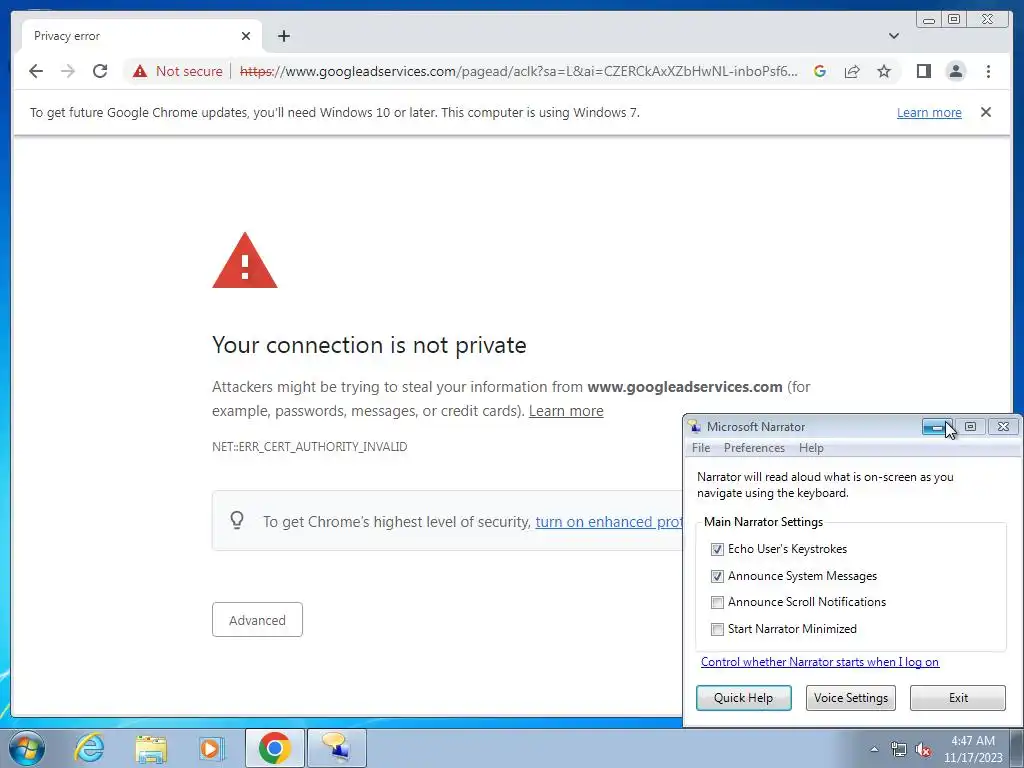
Task: Close the Privacy error tab
Action: [246, 36]
